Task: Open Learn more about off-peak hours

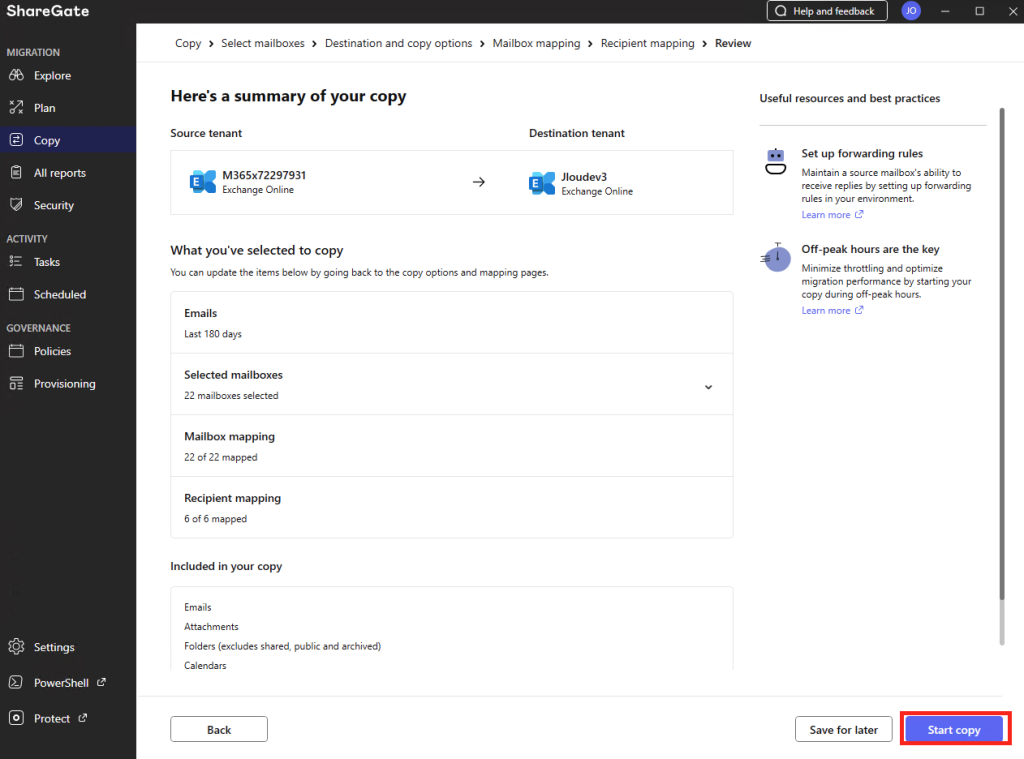Action: pos(832,311)
